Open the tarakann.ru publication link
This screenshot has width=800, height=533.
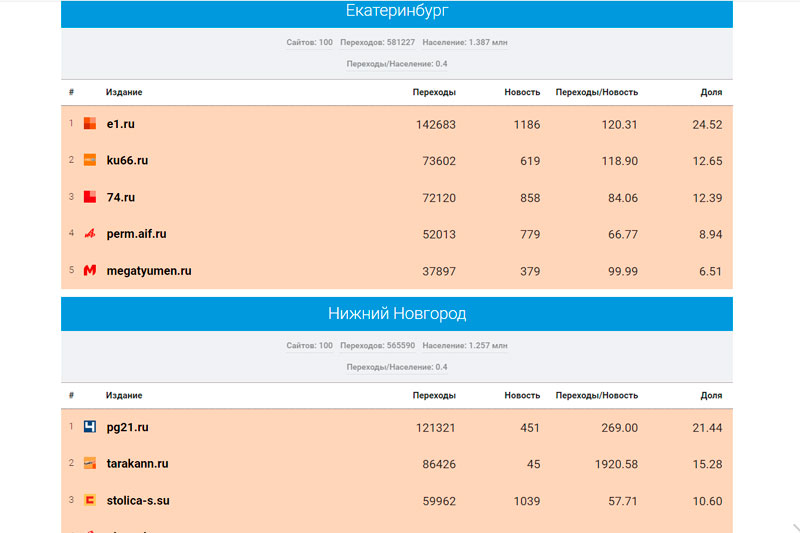point(137,464)
